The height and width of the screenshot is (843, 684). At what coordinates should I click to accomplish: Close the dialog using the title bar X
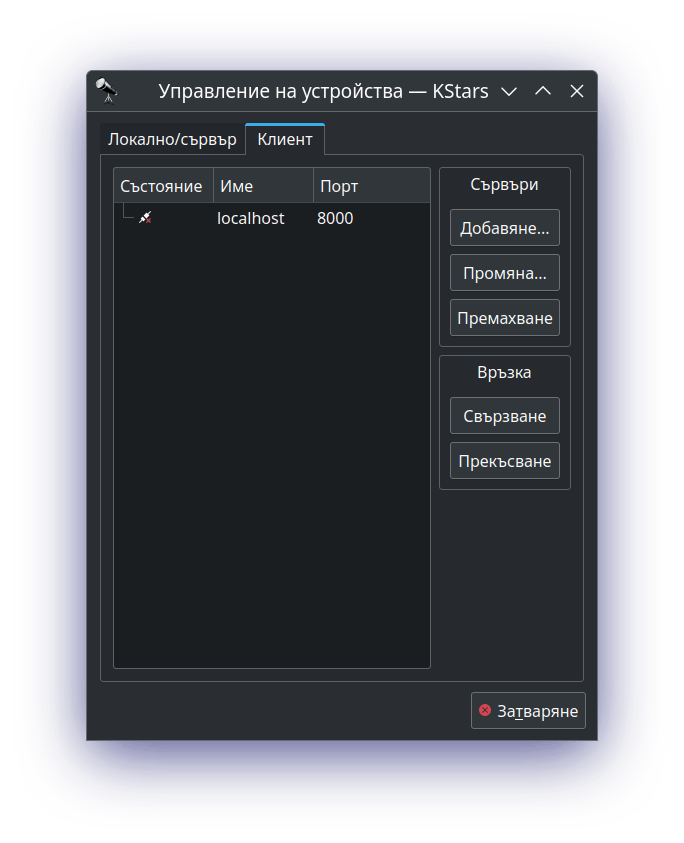(577, 91)
